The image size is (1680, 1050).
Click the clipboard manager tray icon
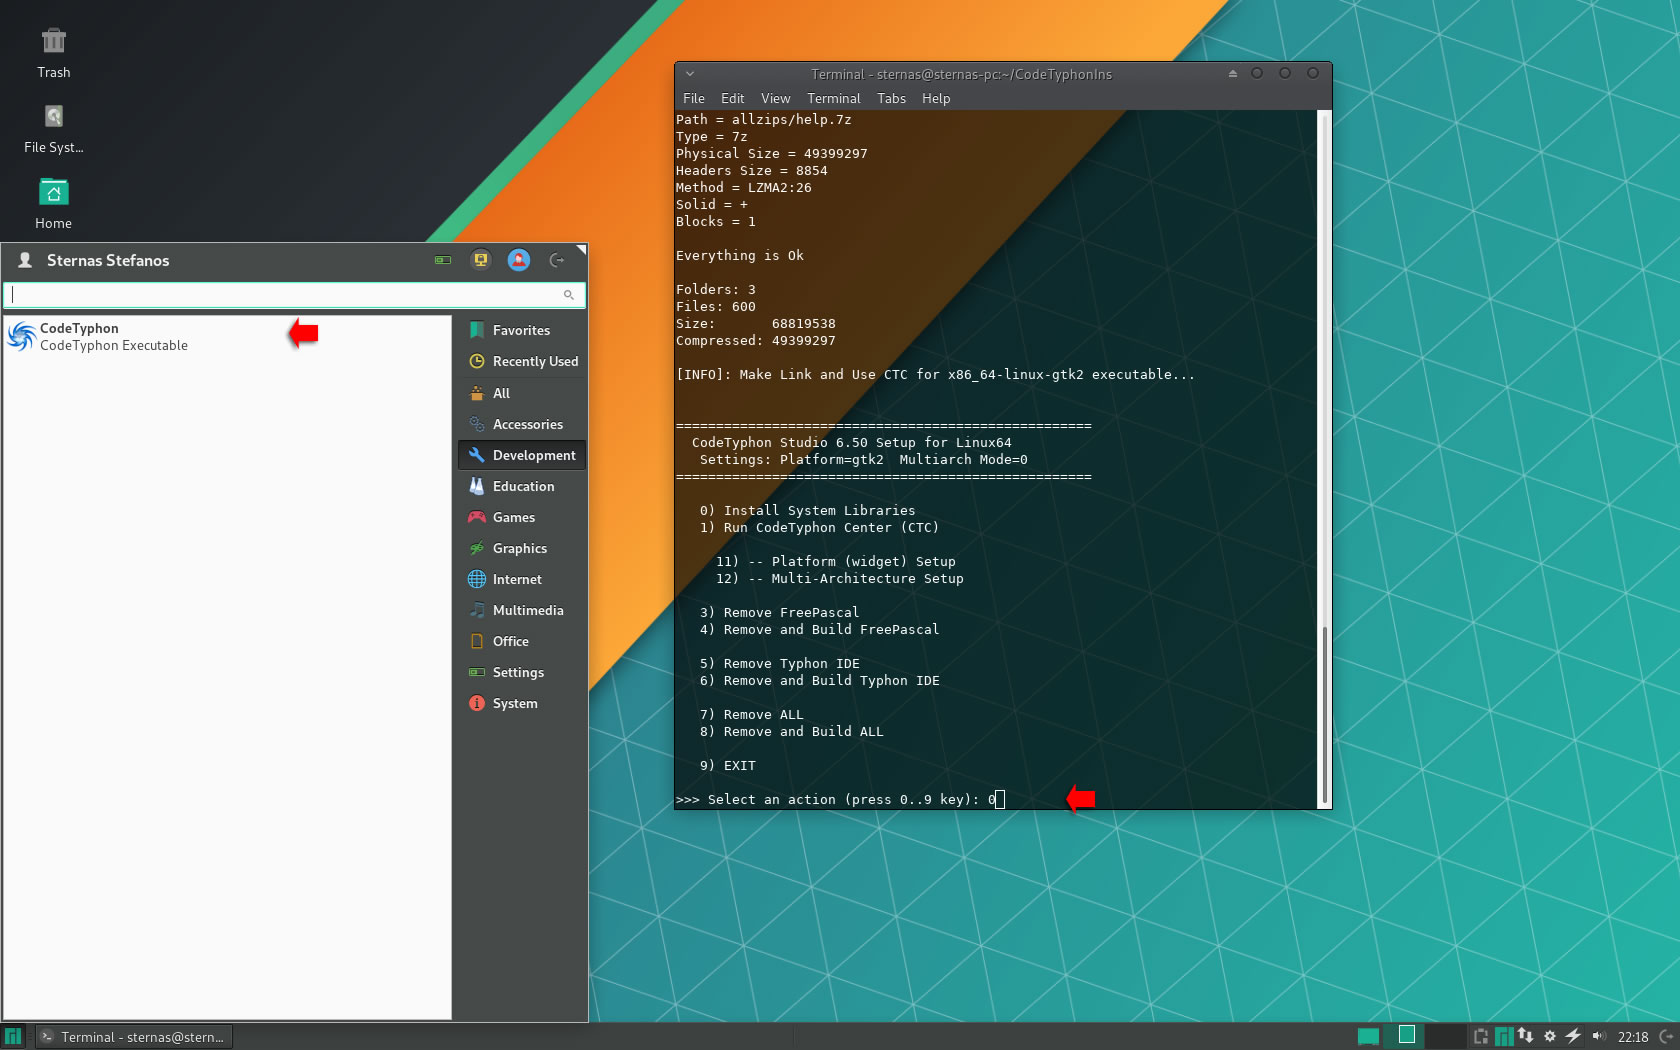pyautogui.click(x=1481, y=1037)
